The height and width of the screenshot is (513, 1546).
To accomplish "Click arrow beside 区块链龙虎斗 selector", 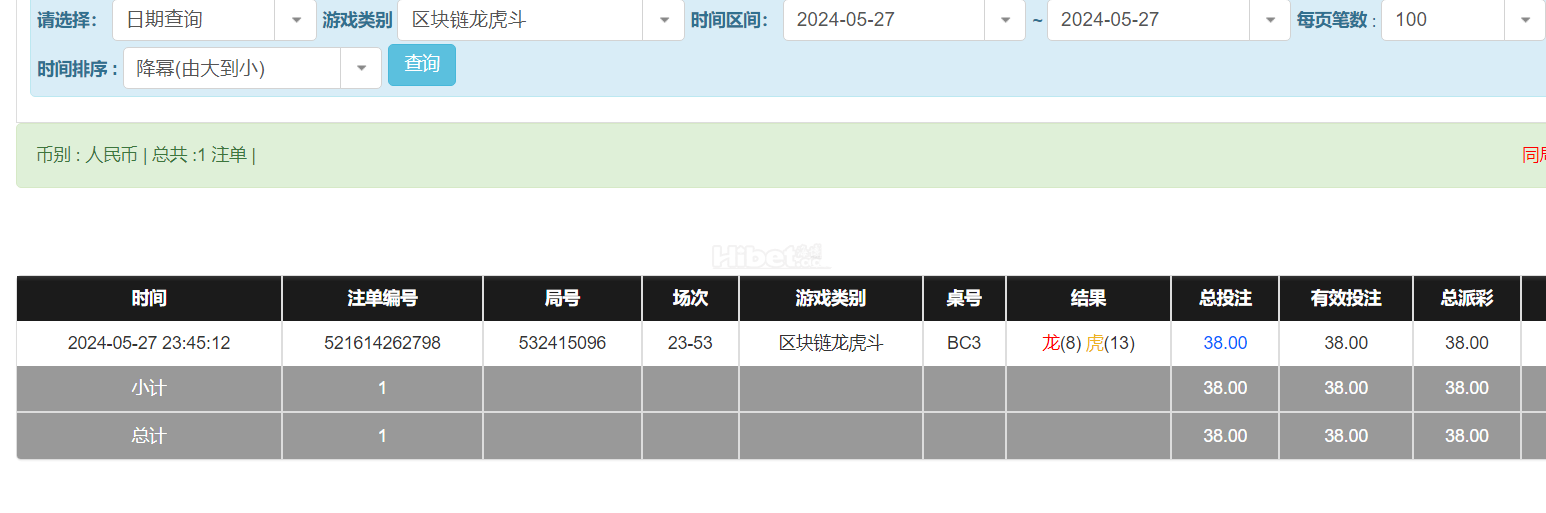I will (x=664, y=20).
